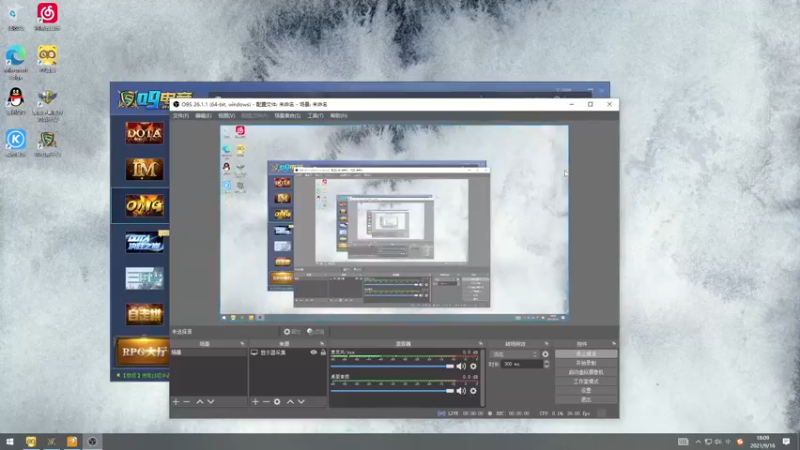The image size is (800, 450).
Task: Open the yellow raccoon app desktop shortcut
Action: [x=47, y=59]
